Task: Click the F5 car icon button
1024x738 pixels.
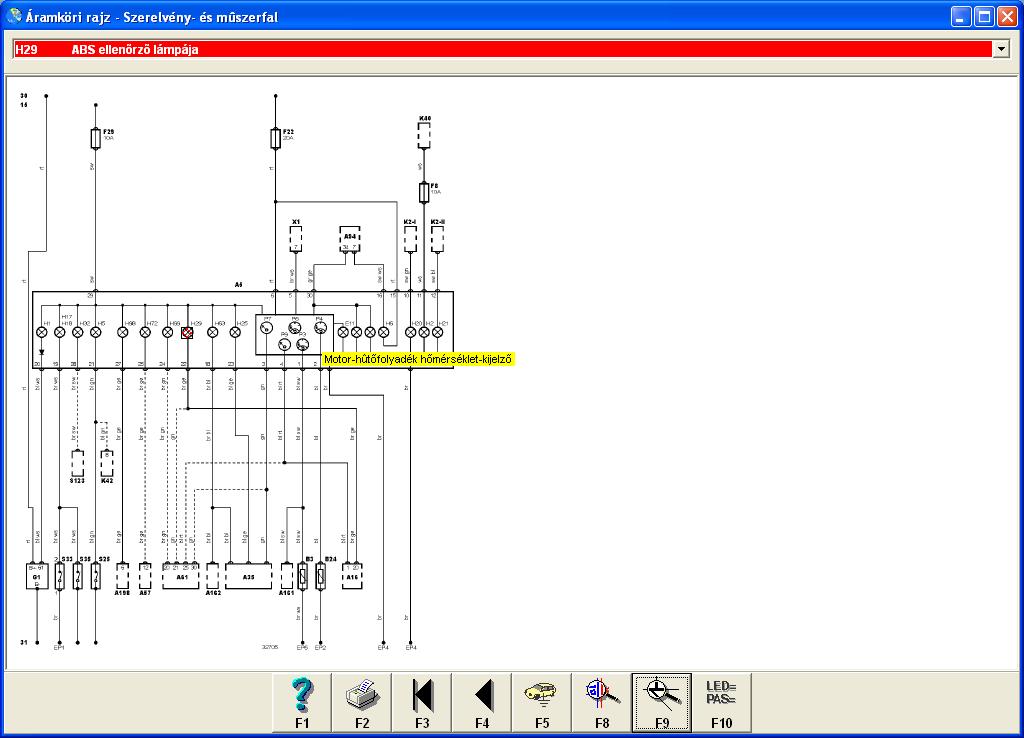Action: [x=542, y=703]
